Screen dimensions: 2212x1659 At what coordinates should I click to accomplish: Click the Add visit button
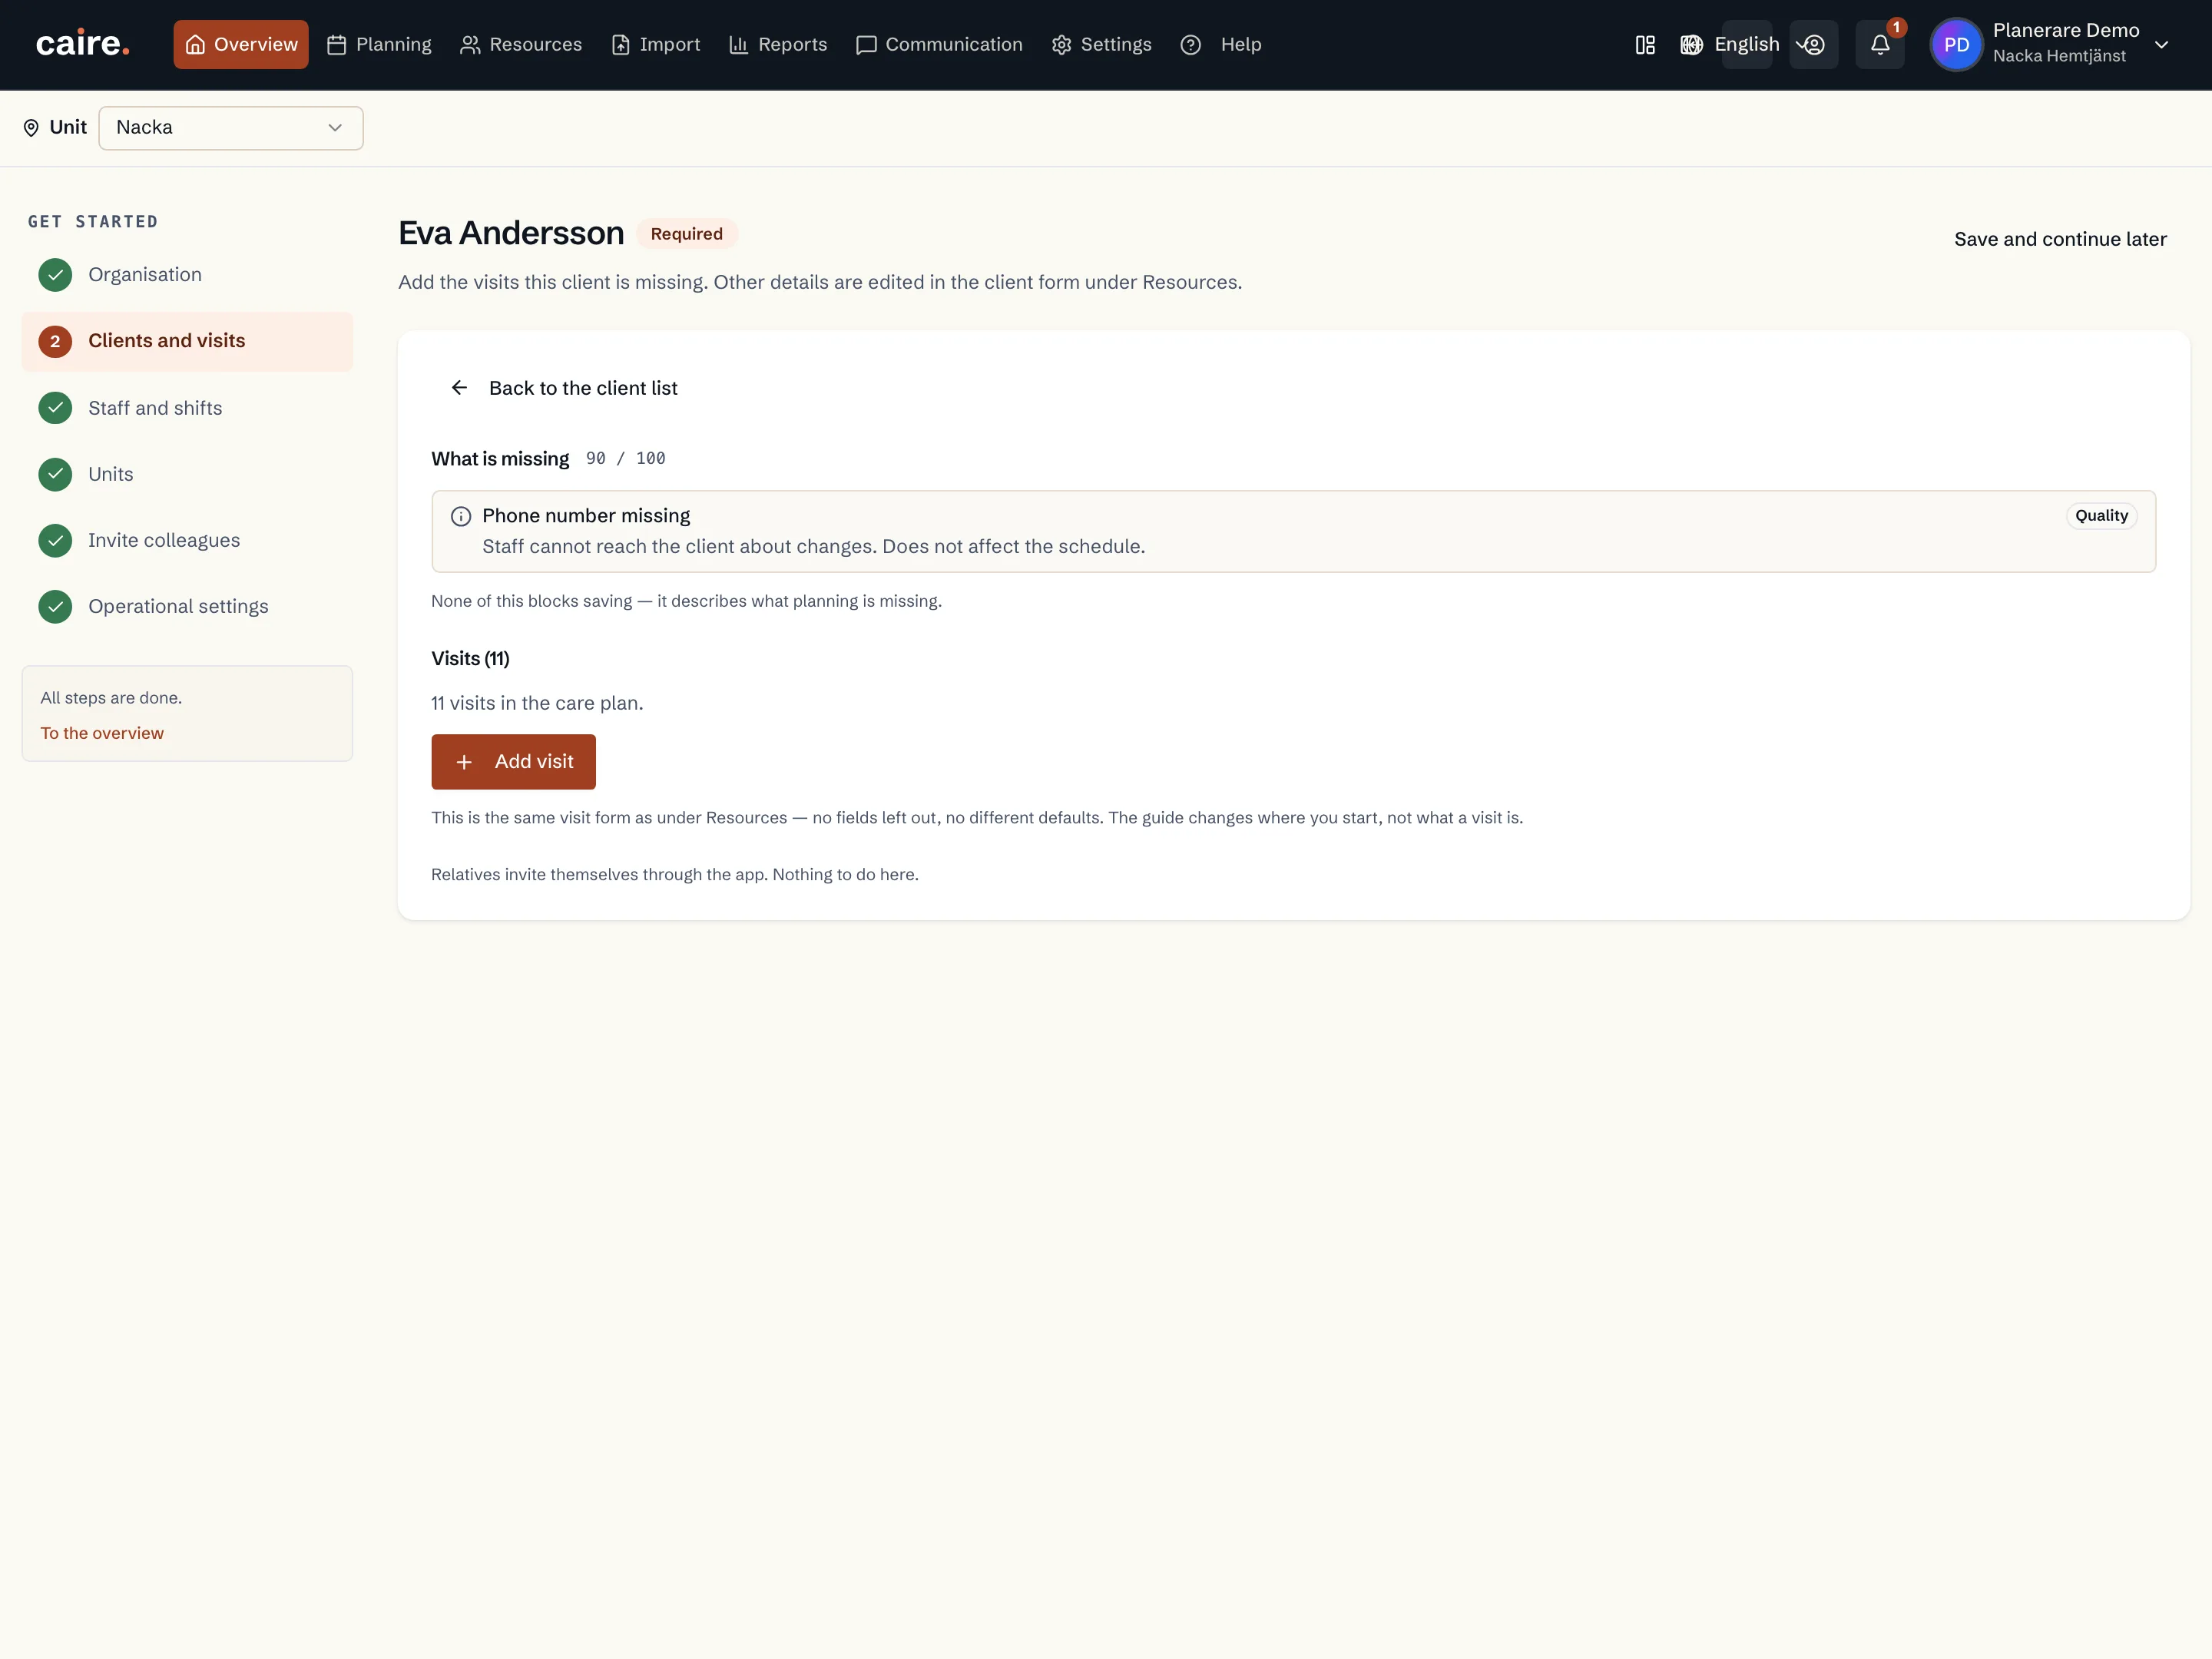513,762
